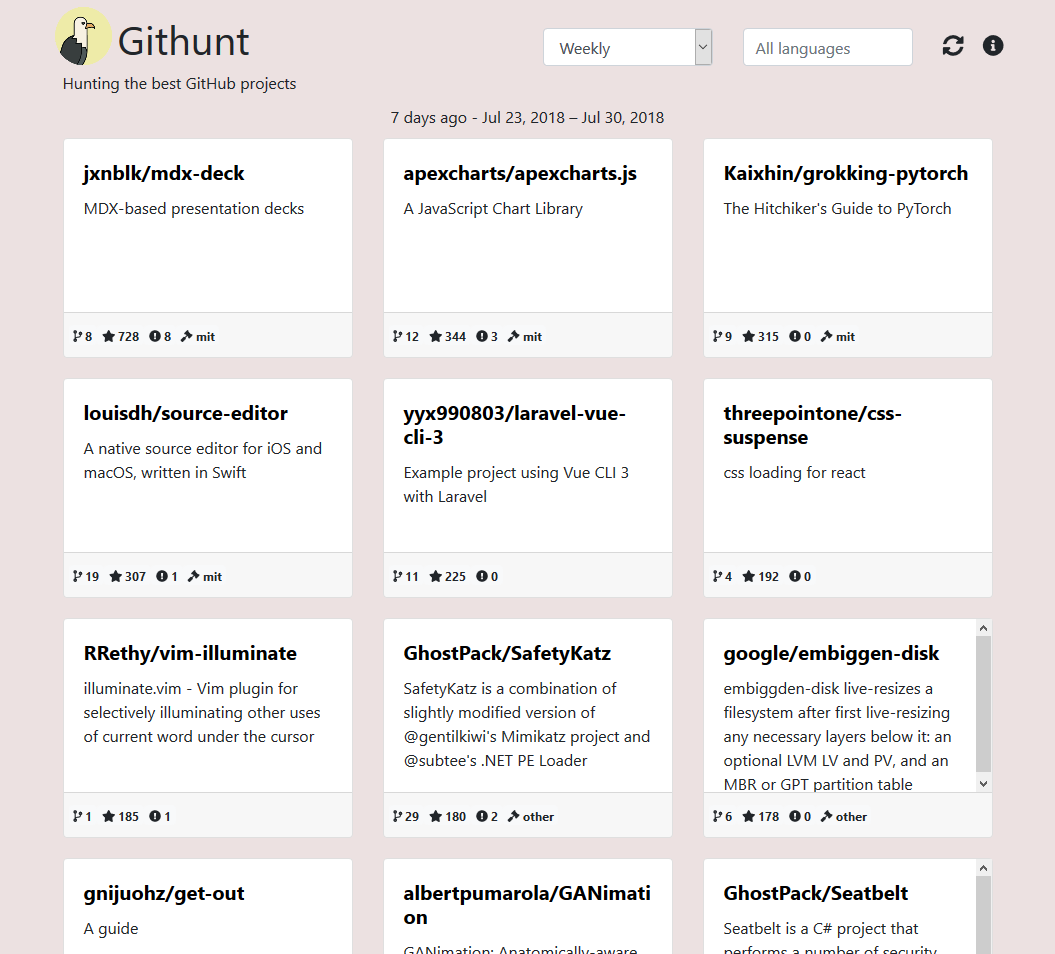This screenshot has height=954, width=1055.
Task: Open the info icon in the header
Action: tap(992, 46)
